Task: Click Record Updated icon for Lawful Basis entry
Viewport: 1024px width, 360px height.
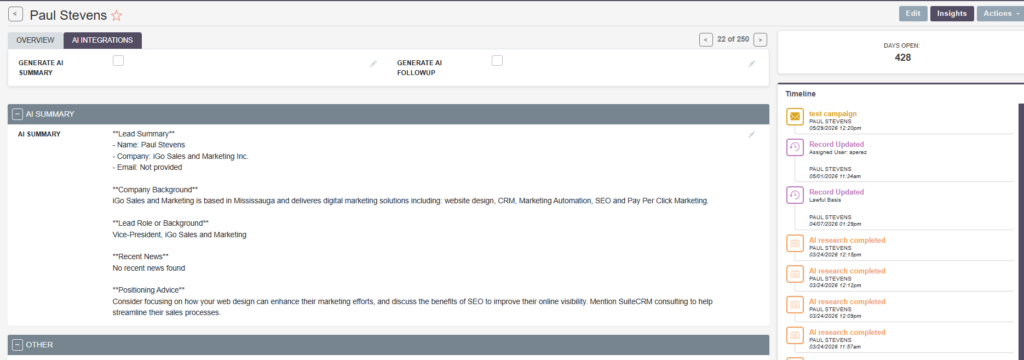Action: click(x=795, y=195)
